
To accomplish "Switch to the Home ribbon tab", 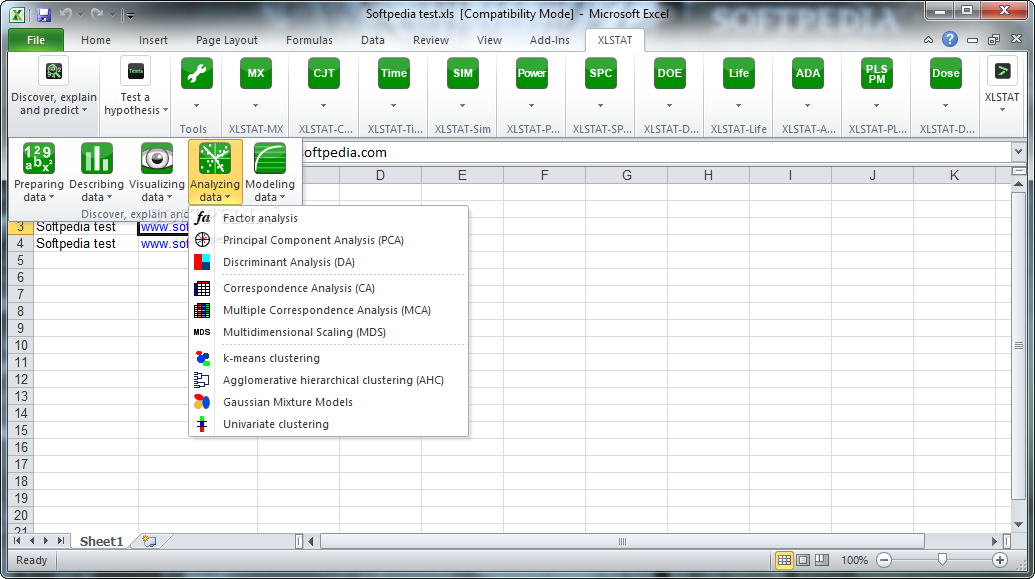I will click(x=96, y=40).
